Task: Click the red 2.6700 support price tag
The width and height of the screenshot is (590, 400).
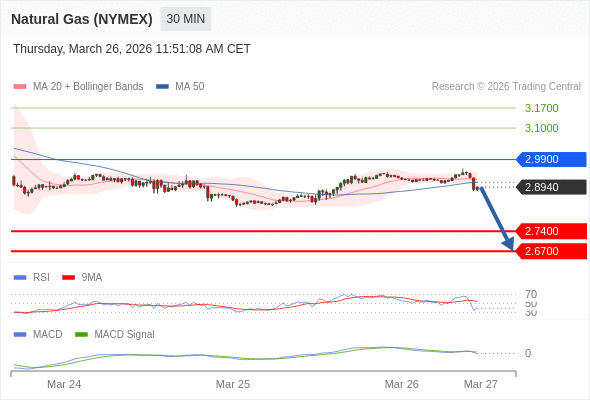Action: pyautogui.click(x=551, y=251)
